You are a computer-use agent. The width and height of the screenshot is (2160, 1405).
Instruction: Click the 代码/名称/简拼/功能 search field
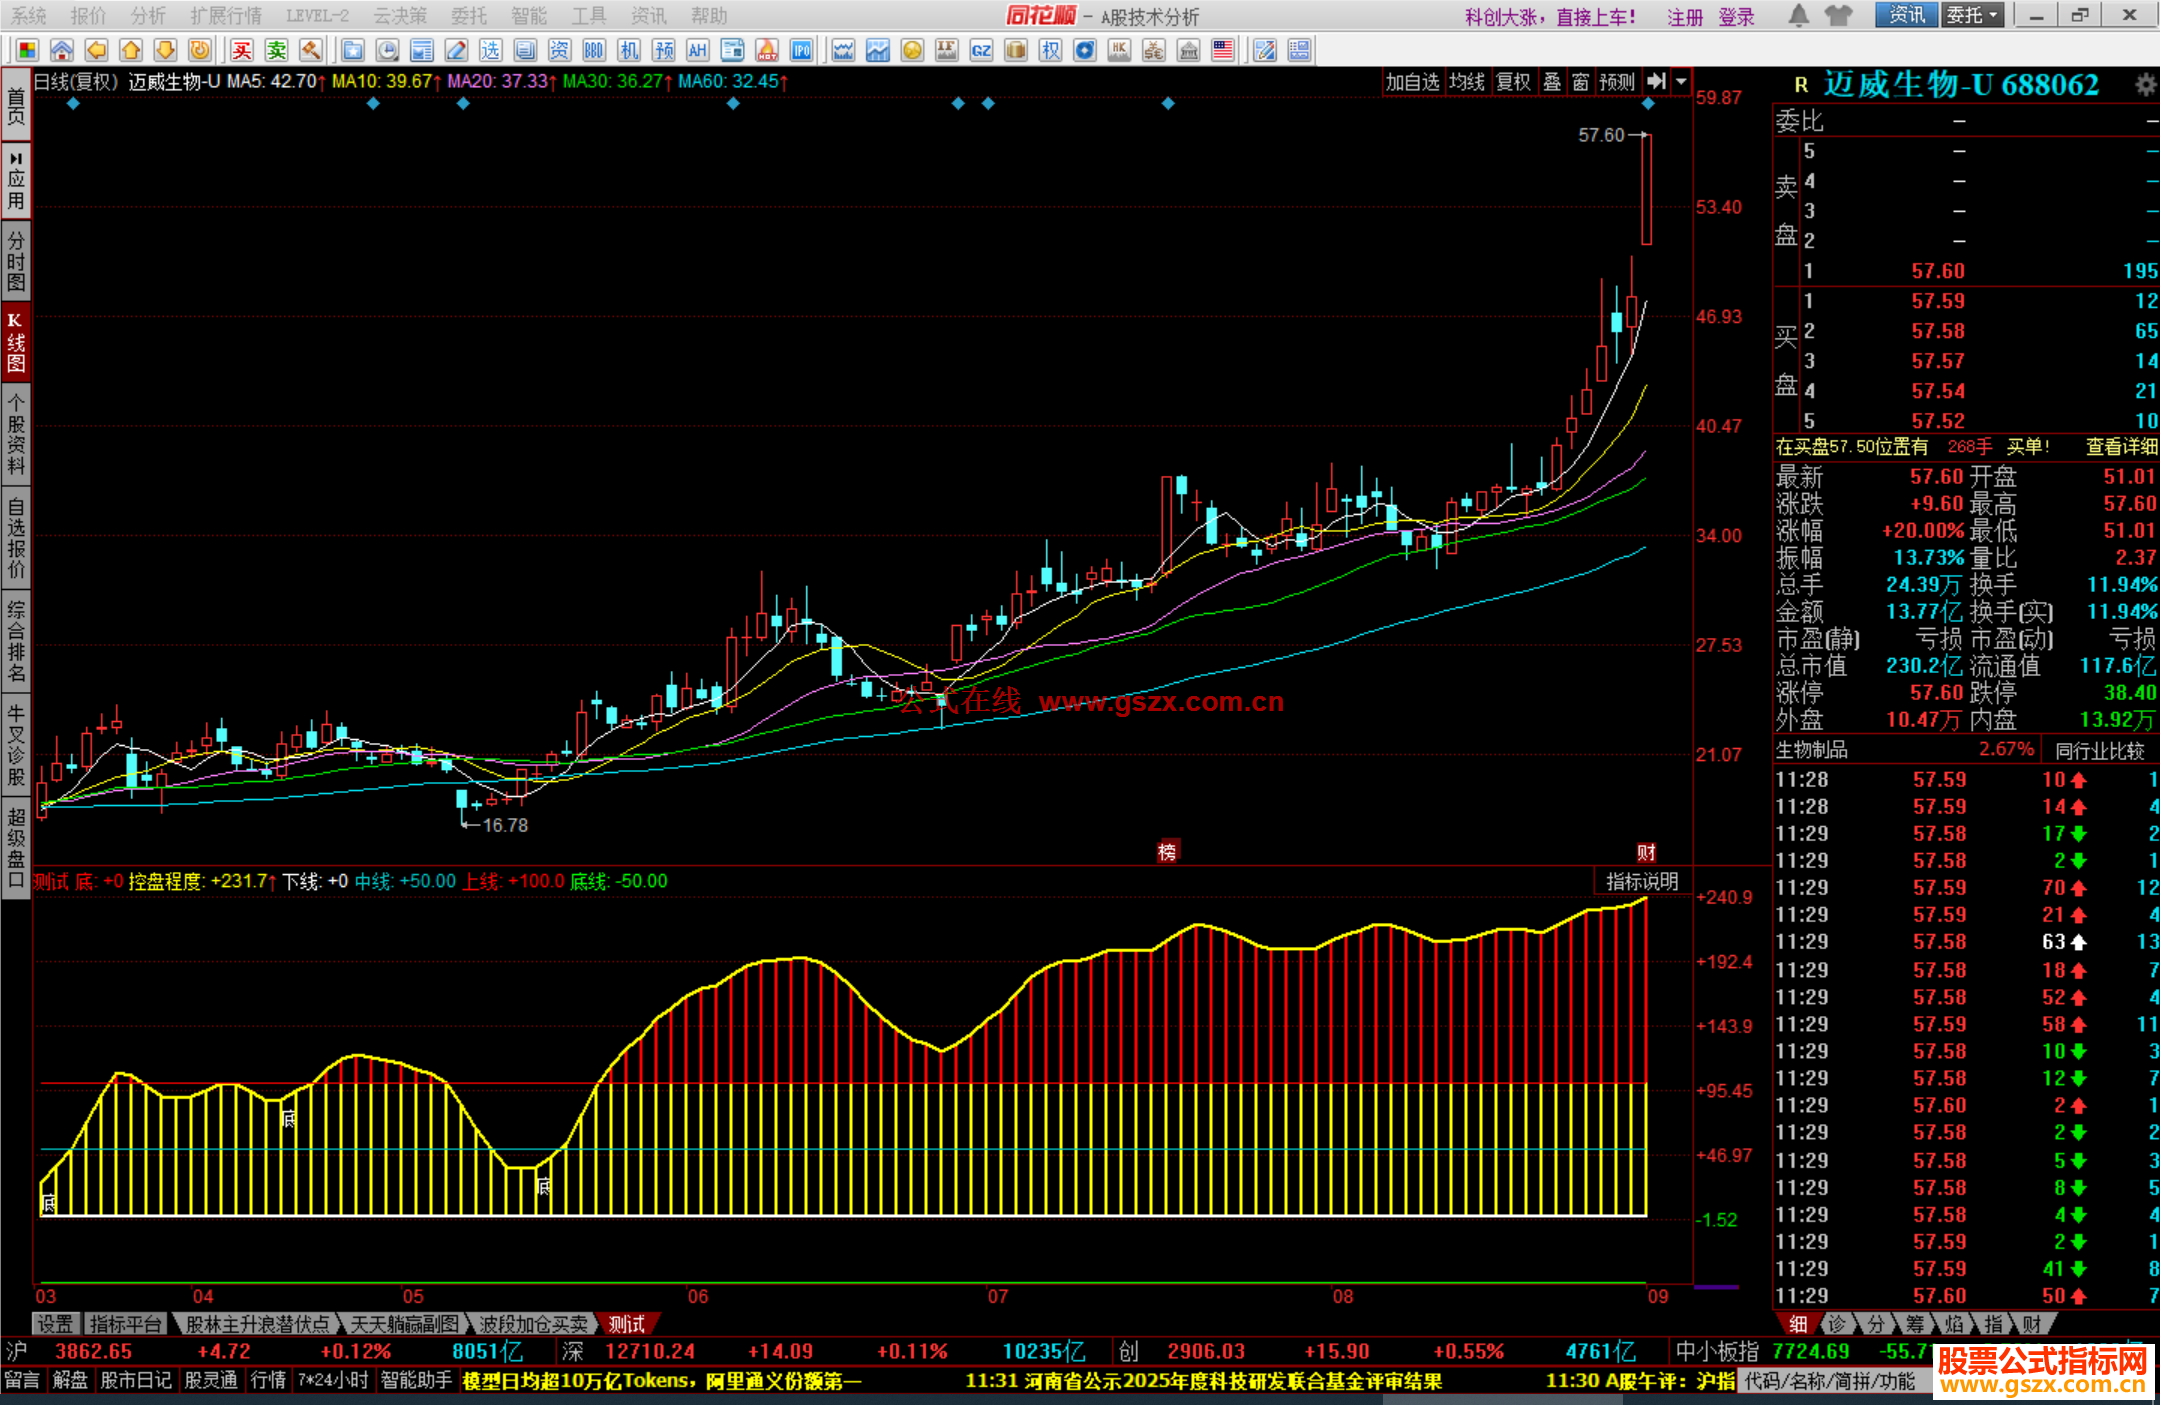(x=1830, y=1381)
